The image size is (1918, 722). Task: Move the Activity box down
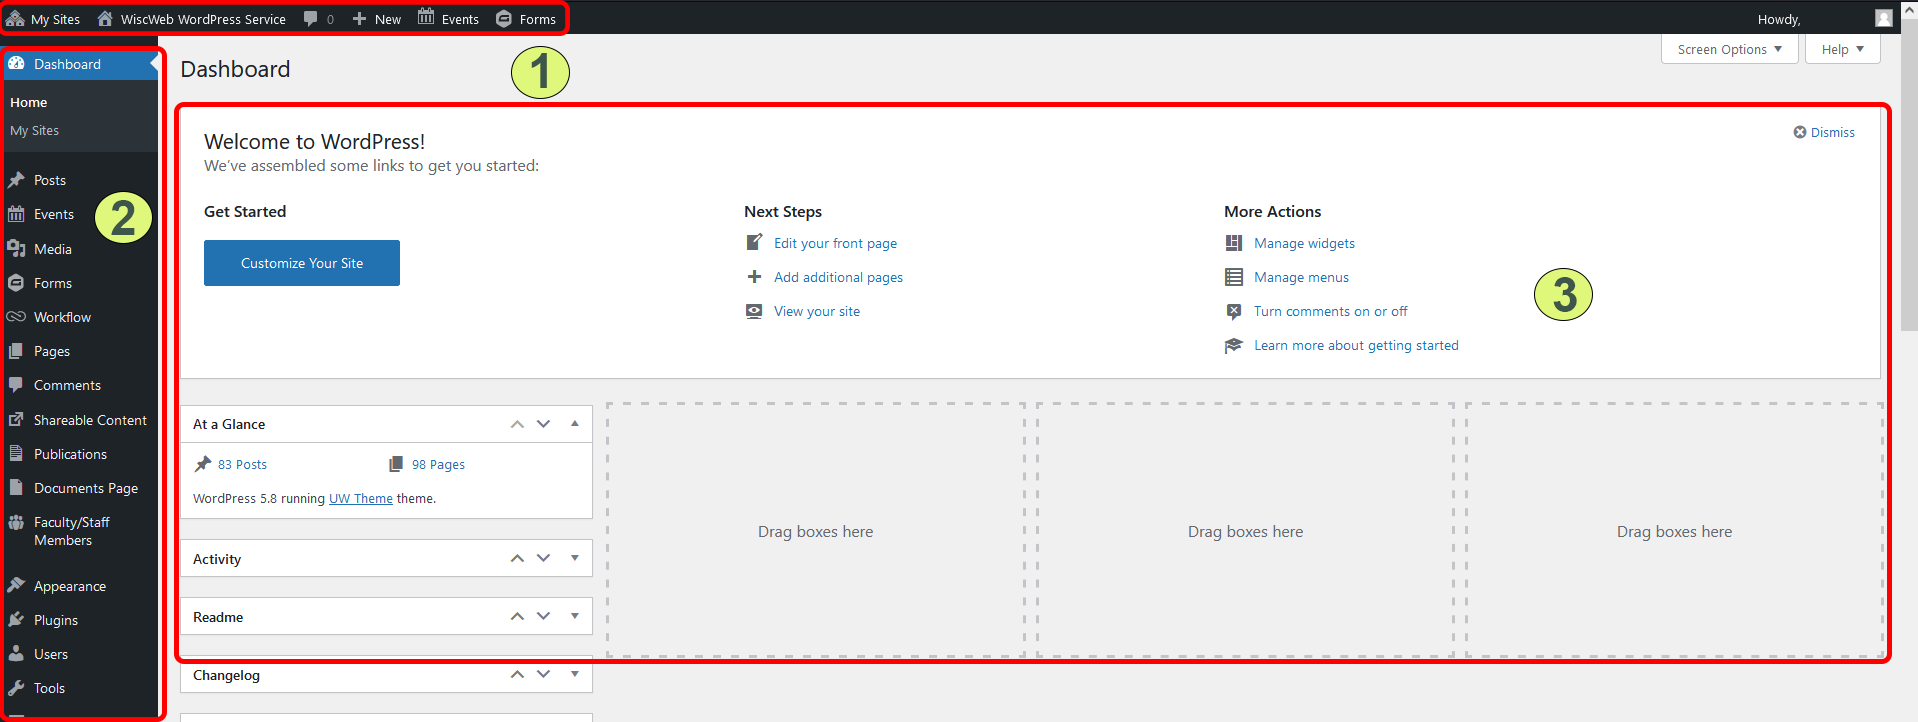[x=543, y=558]
